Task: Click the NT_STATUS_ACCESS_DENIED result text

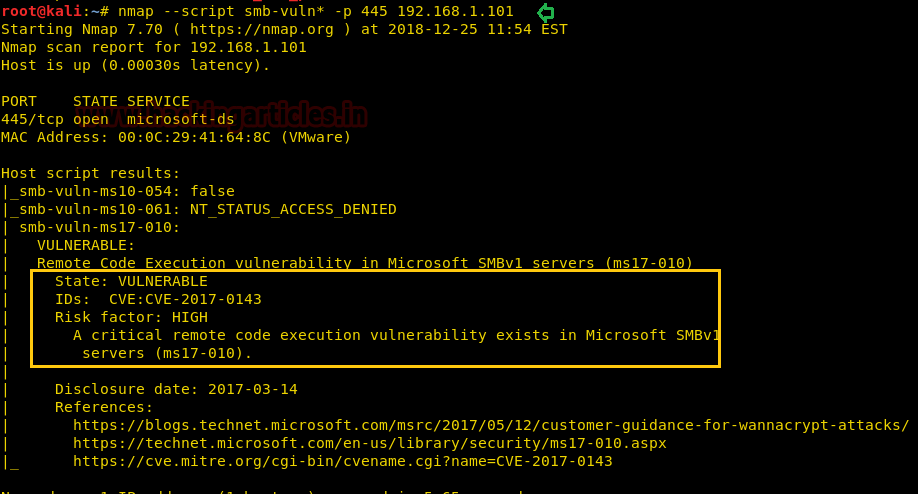Action: point(293,209)
